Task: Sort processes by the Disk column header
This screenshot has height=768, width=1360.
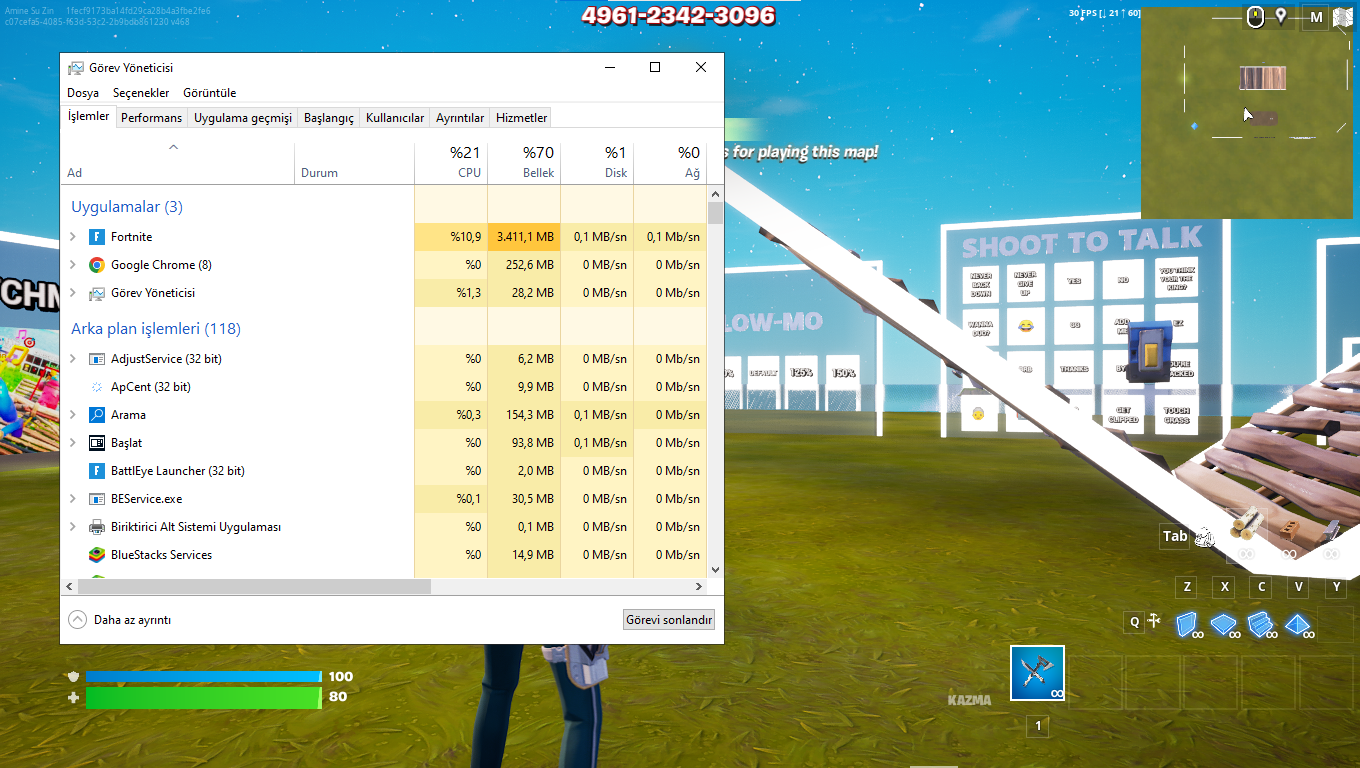Action: click(597, 164)
